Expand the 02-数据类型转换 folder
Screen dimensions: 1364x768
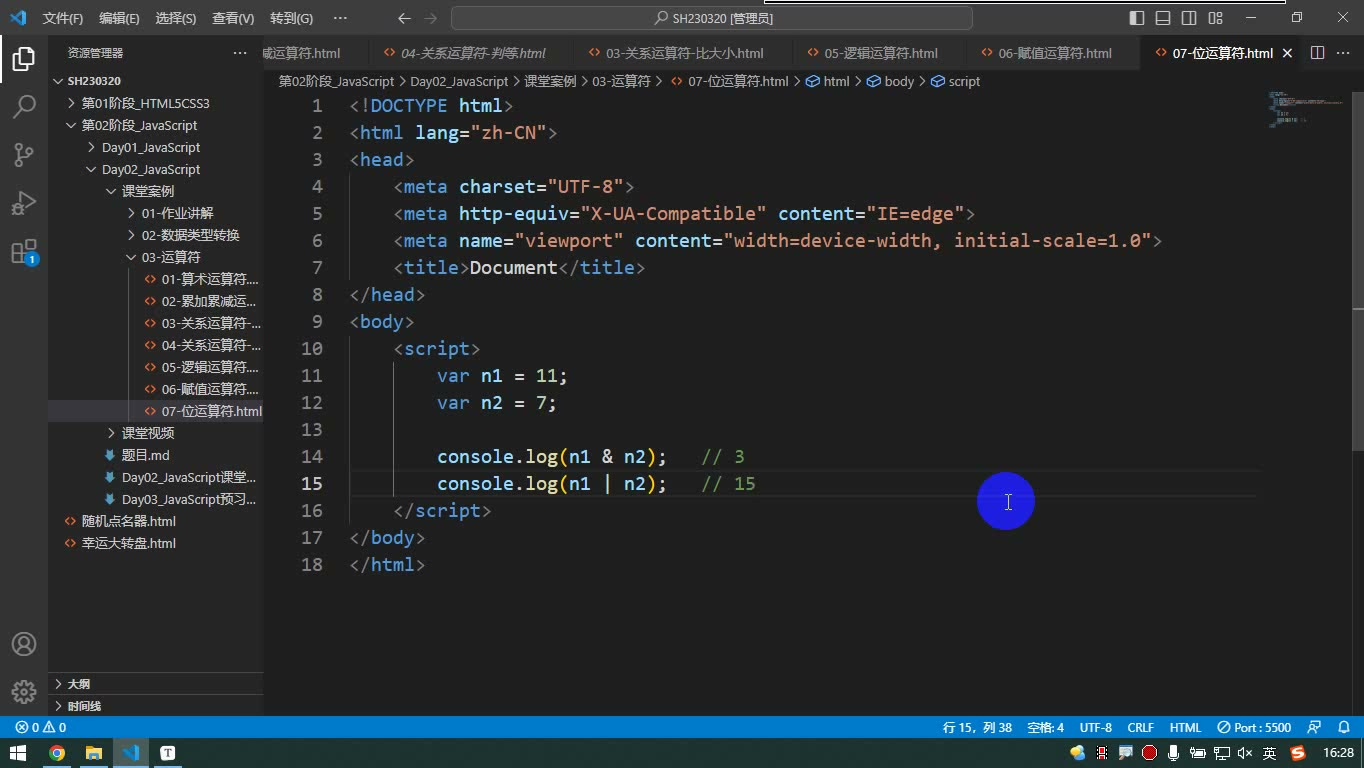[156, 235]
